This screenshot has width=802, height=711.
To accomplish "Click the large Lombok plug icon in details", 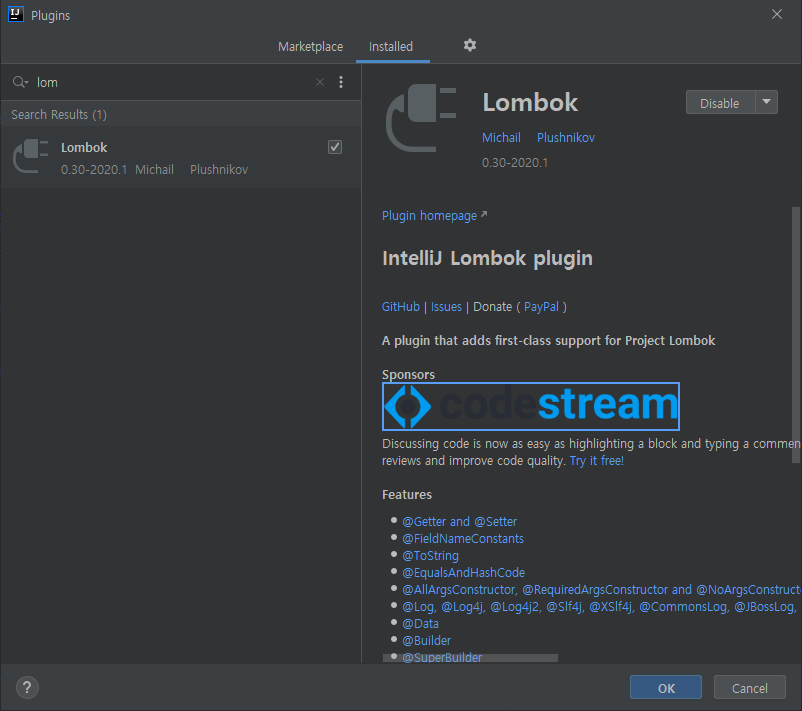I will [x=421, y=118].
